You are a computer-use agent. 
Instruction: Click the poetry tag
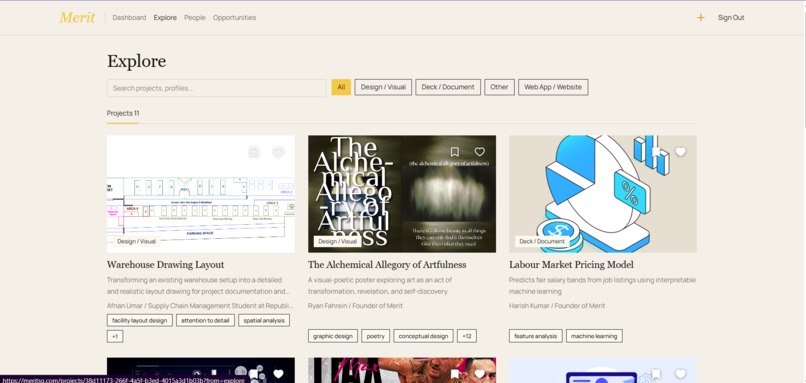point(376,336)
